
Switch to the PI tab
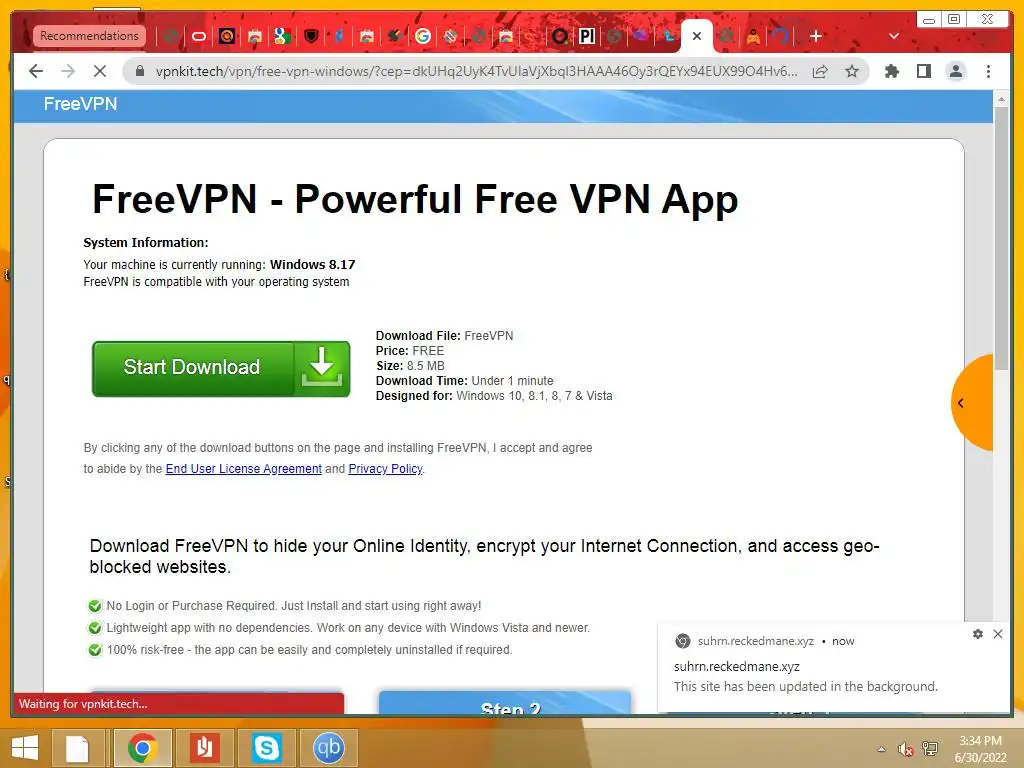click(x=587, y=36)
